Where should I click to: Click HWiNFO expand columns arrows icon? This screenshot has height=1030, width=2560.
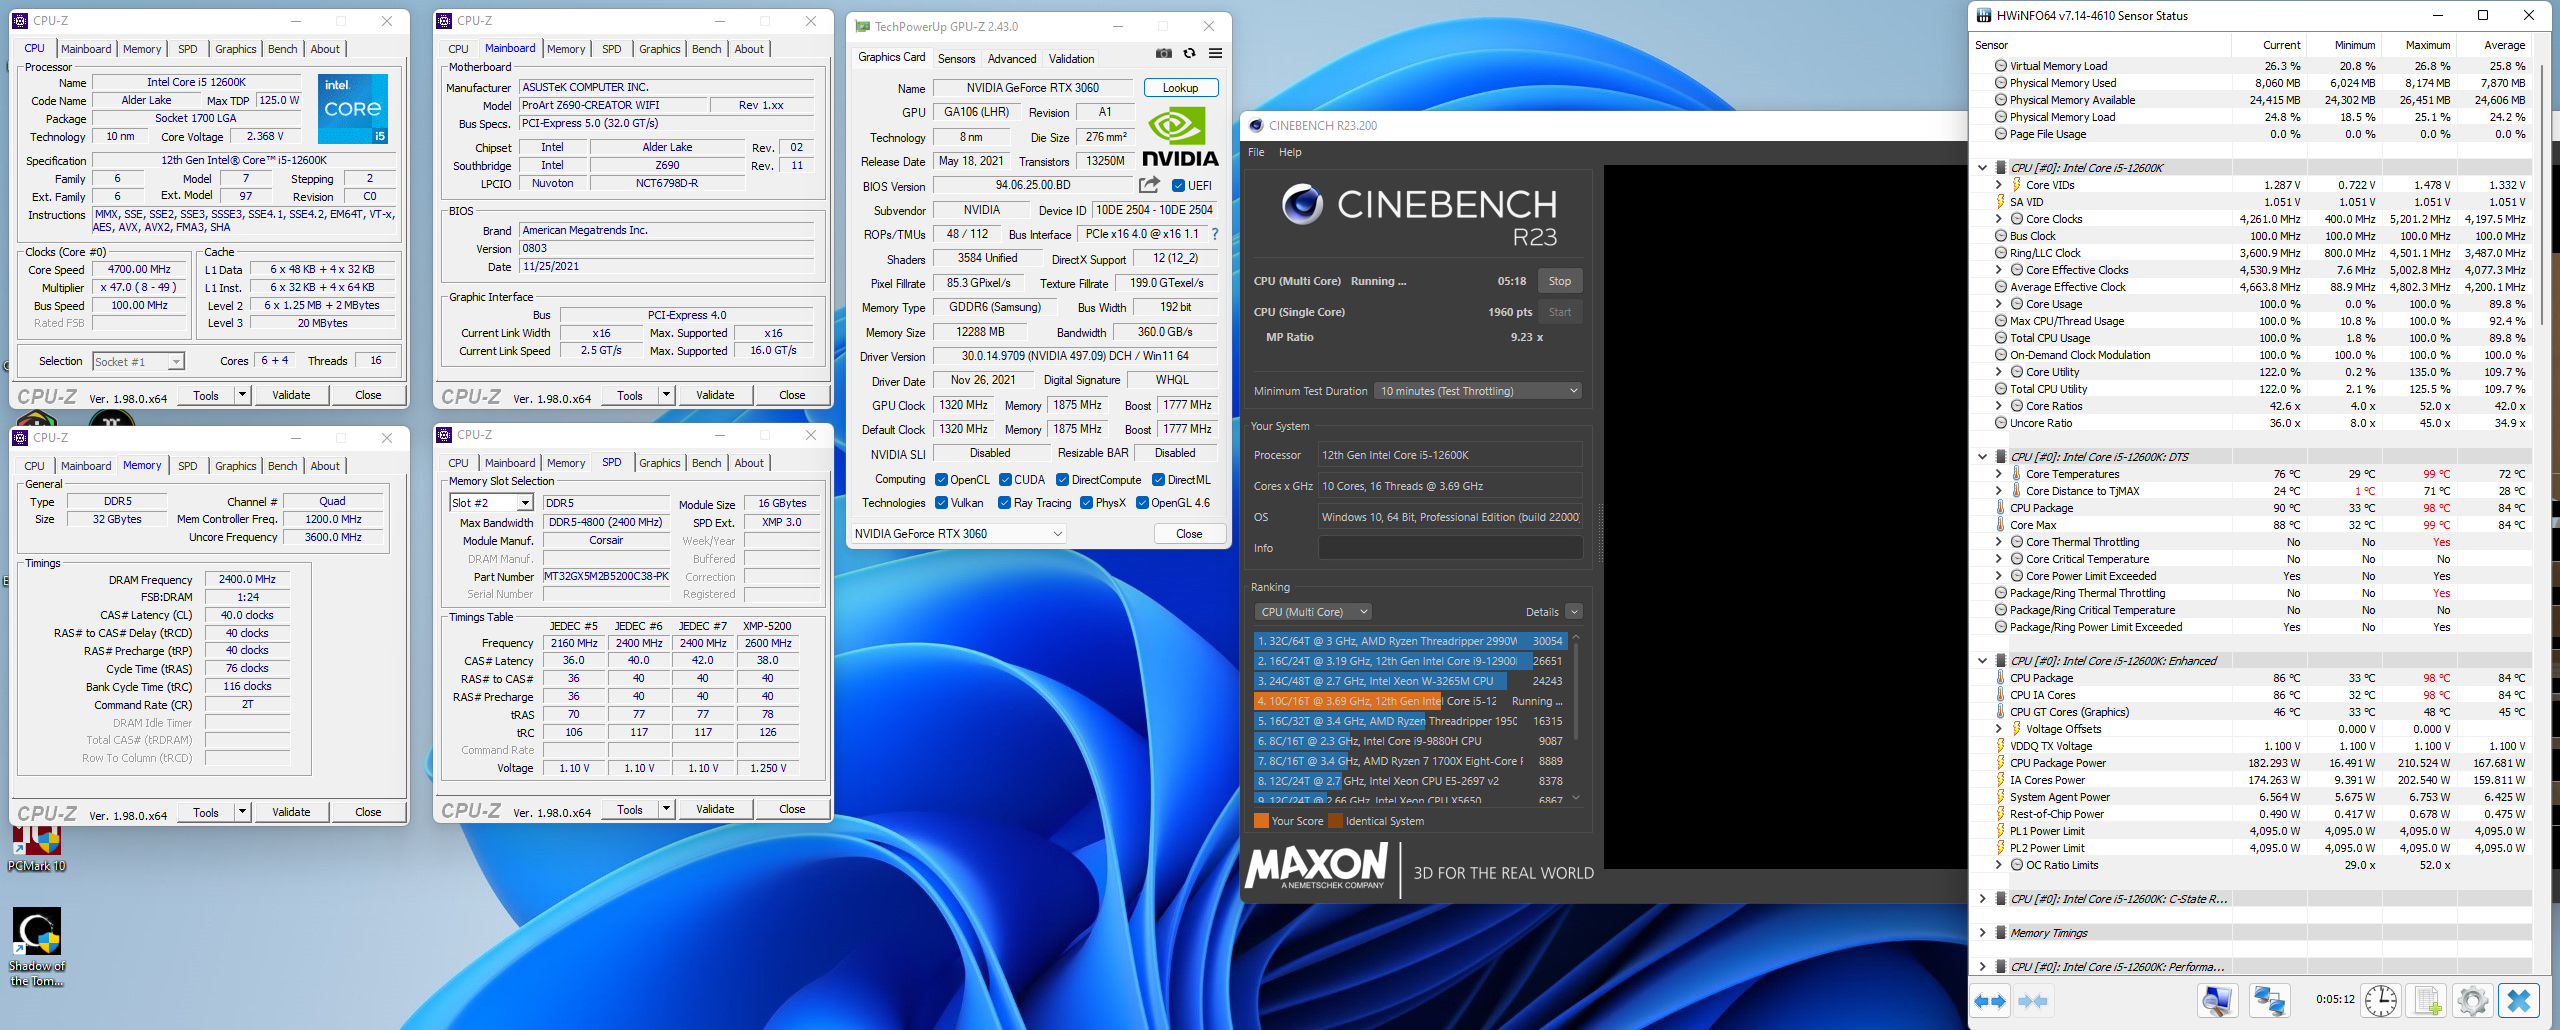click(1990, 1000)
